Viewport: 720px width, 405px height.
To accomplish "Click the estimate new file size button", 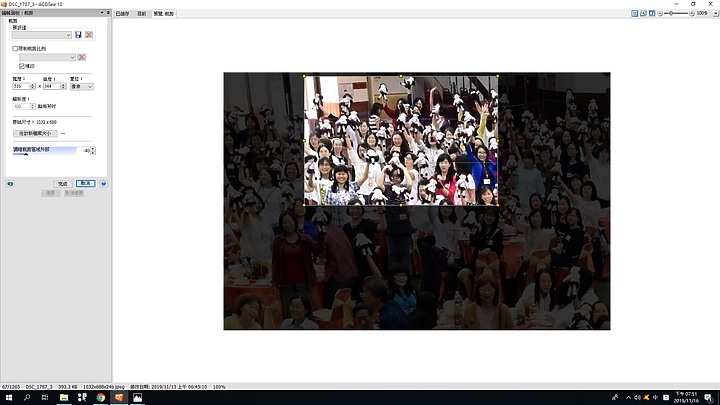I will coord(35,134).
